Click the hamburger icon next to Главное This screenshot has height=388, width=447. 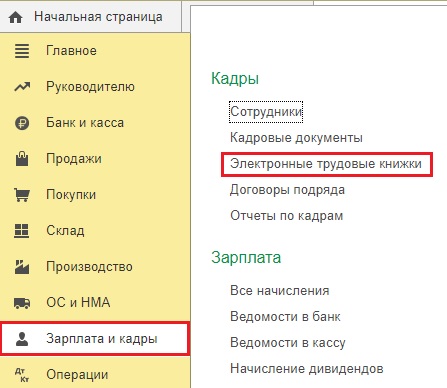coord(22,51)
